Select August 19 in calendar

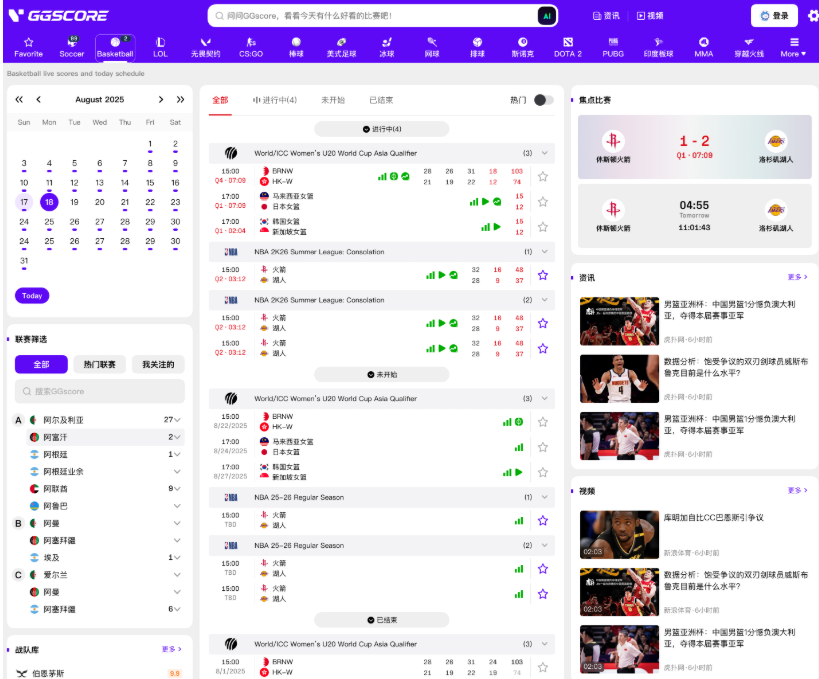point(74,202)
